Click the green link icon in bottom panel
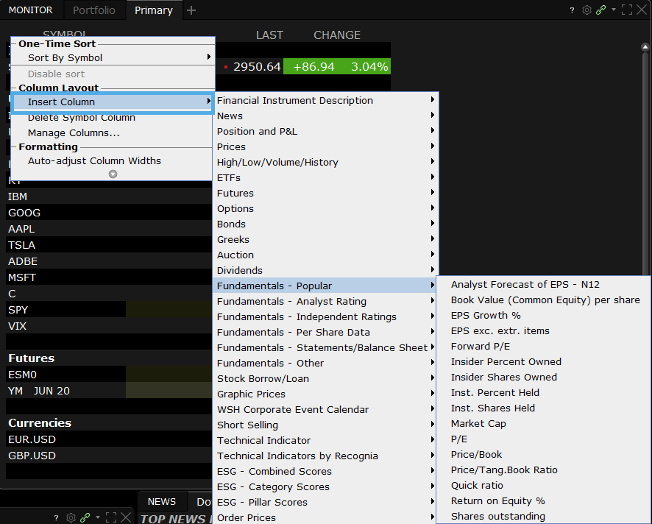652x524 pixels. click(85, 517)
